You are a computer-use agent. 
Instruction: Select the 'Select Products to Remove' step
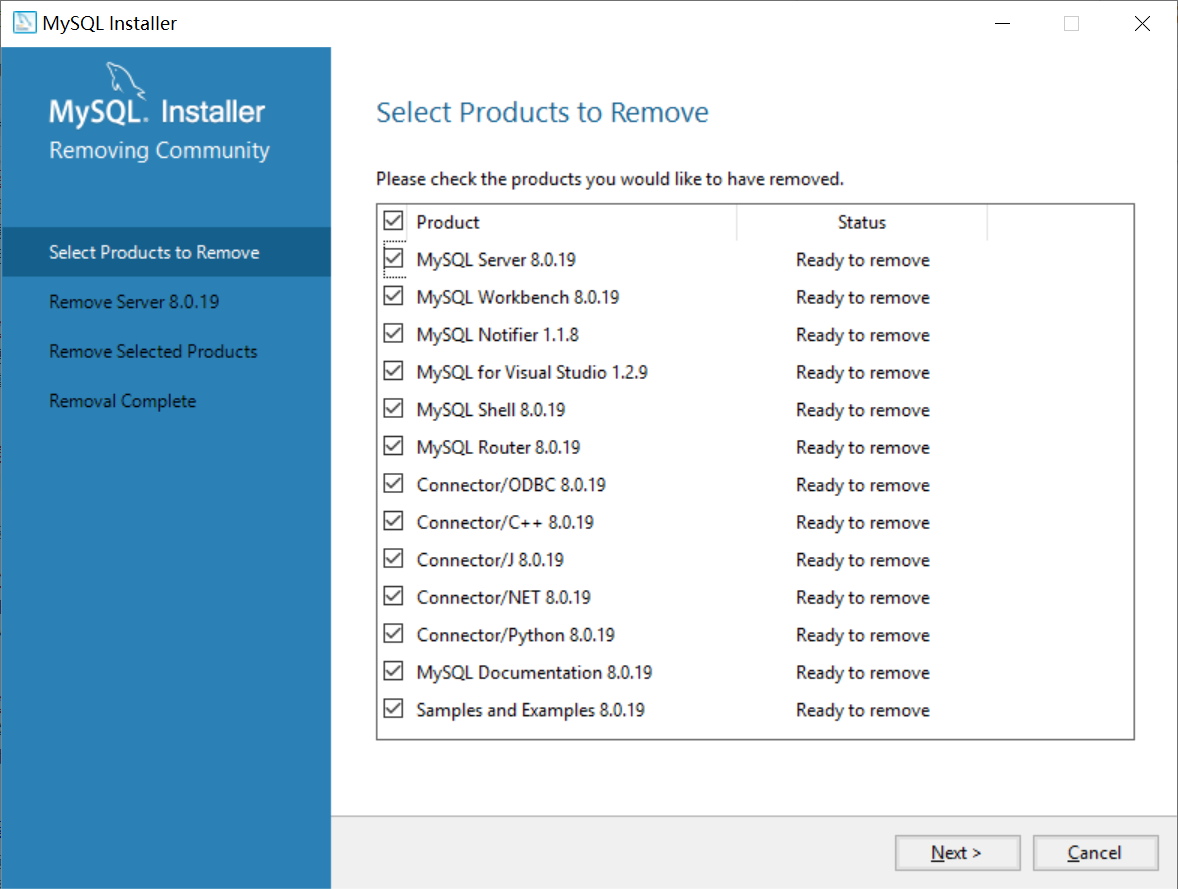click(165, 252)
